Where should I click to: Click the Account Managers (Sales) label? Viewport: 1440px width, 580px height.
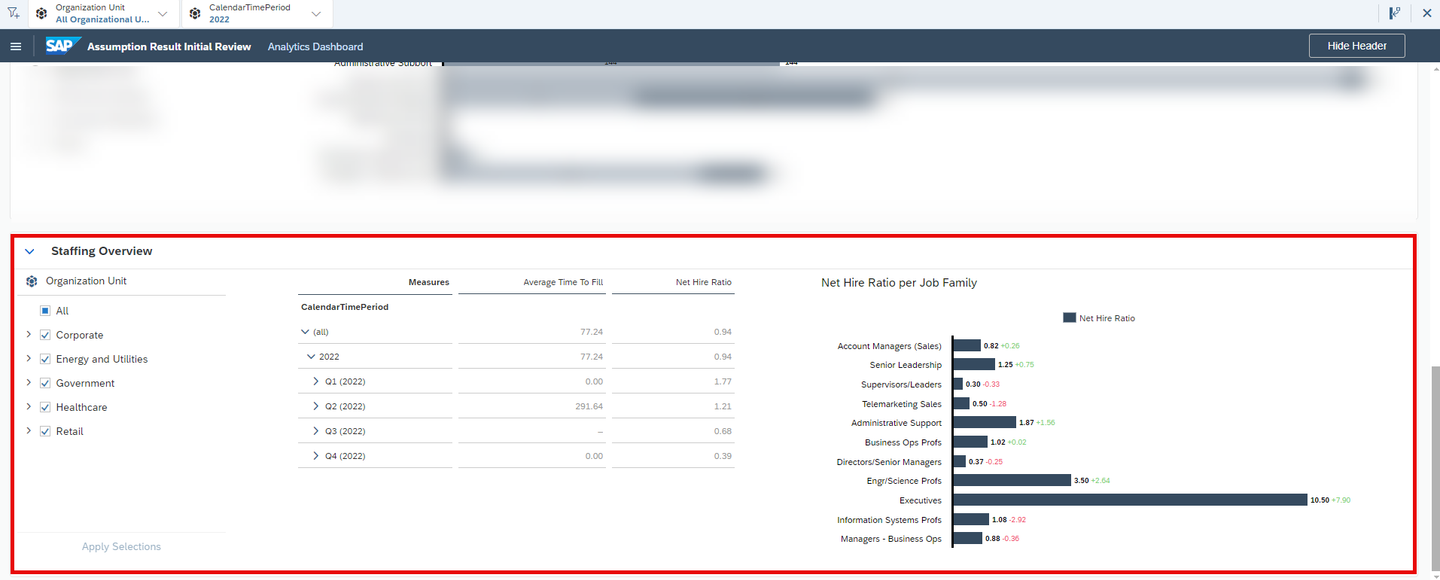coord(889,346)
